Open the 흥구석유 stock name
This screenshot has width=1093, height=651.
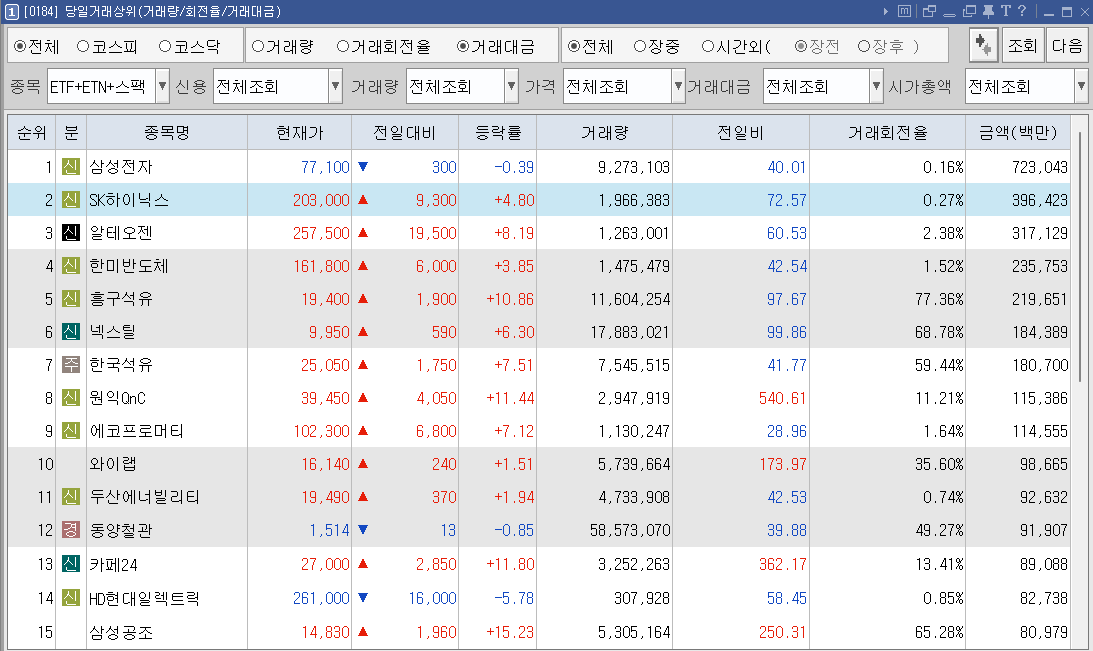(121, 299)
